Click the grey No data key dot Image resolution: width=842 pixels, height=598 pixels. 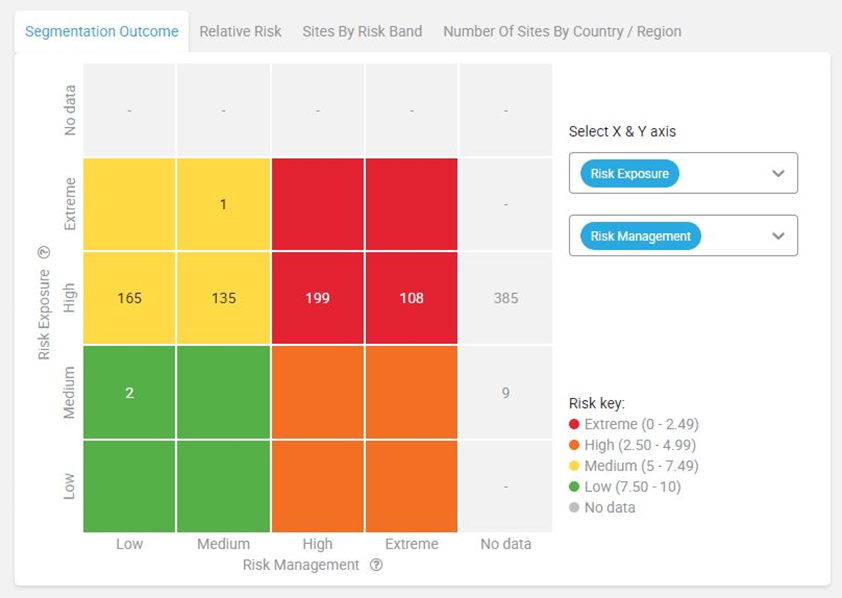pyautogui.click(x=574, y=507)
